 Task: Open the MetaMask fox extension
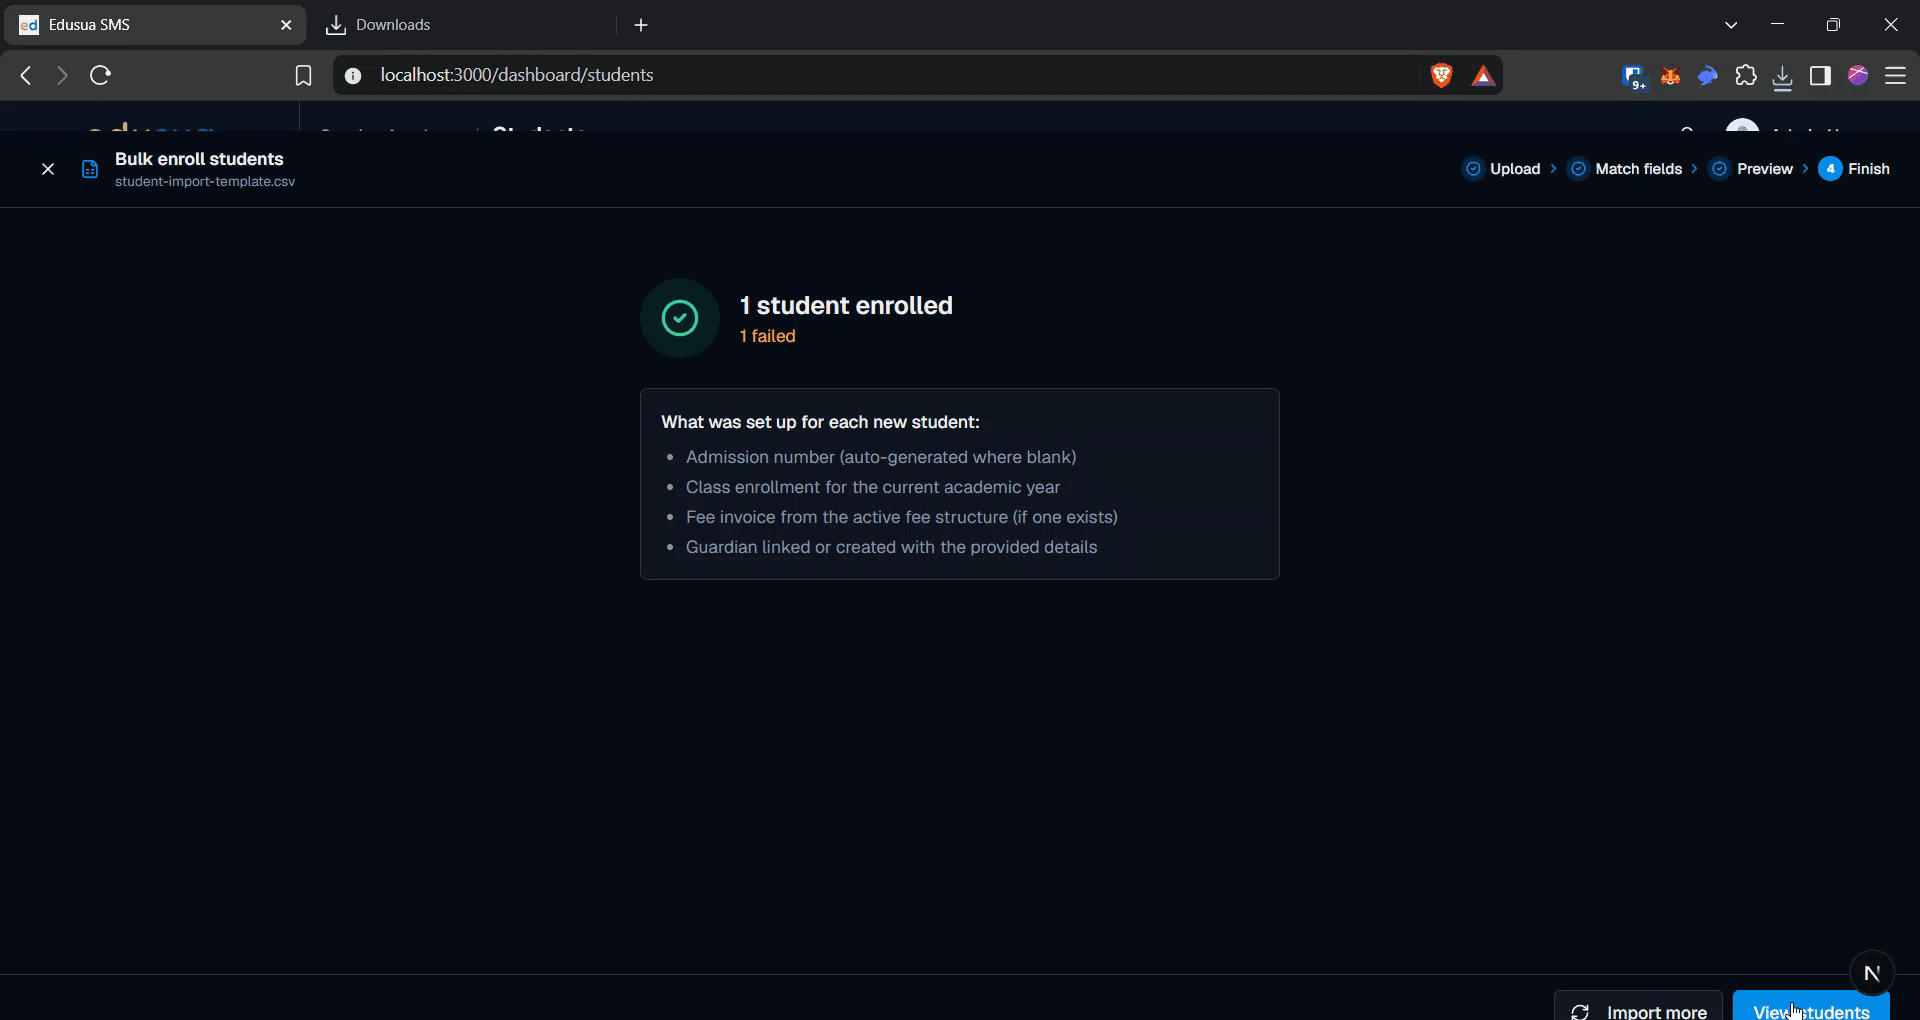[x=1670, y=75]
